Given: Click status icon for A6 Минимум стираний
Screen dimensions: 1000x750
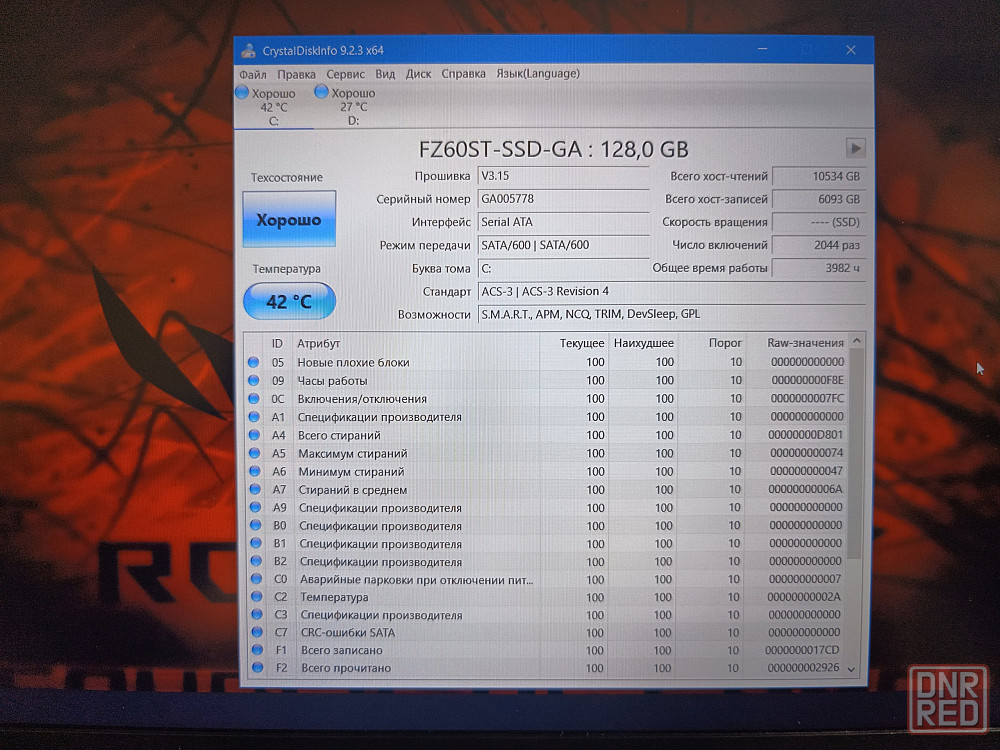Looking at the screenshot, I should tap(255, 471).
